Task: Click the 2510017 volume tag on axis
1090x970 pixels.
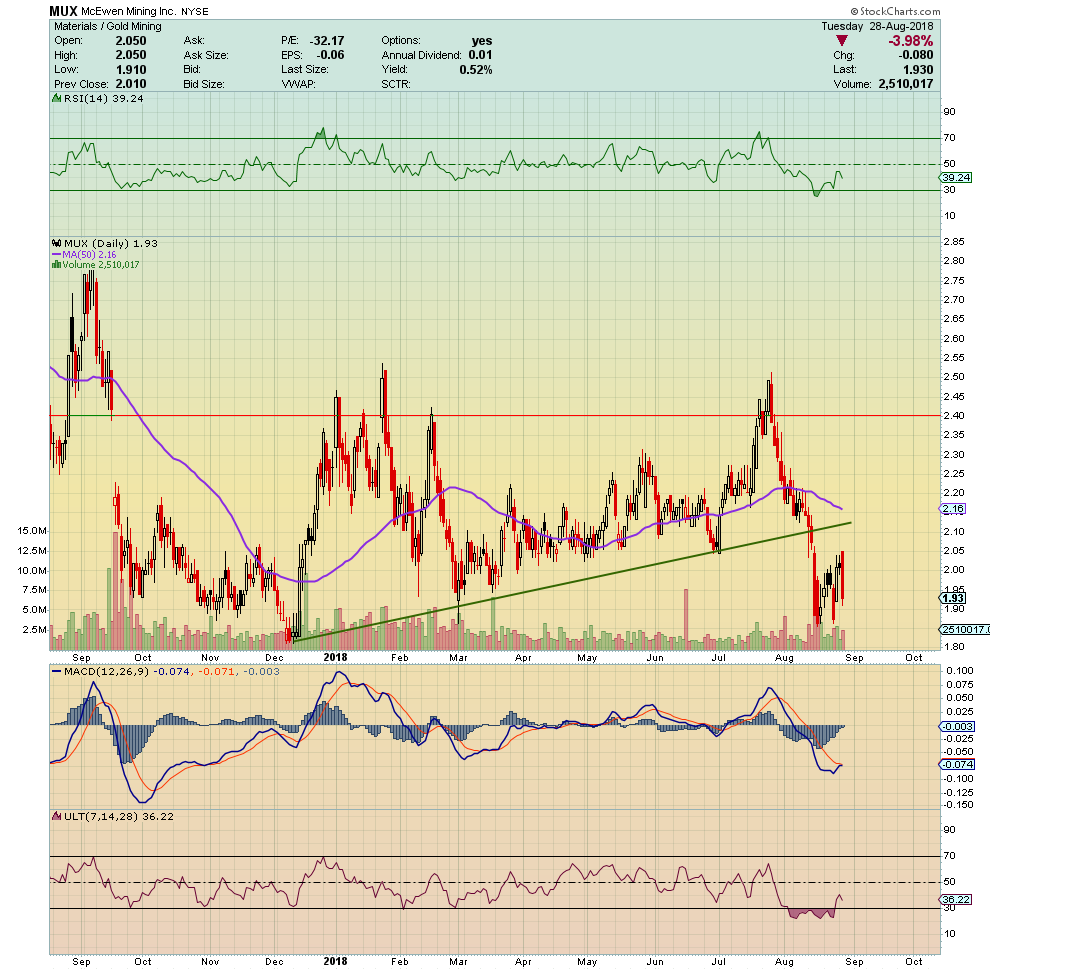Action: pyautogui.click(x=965, y=629)
